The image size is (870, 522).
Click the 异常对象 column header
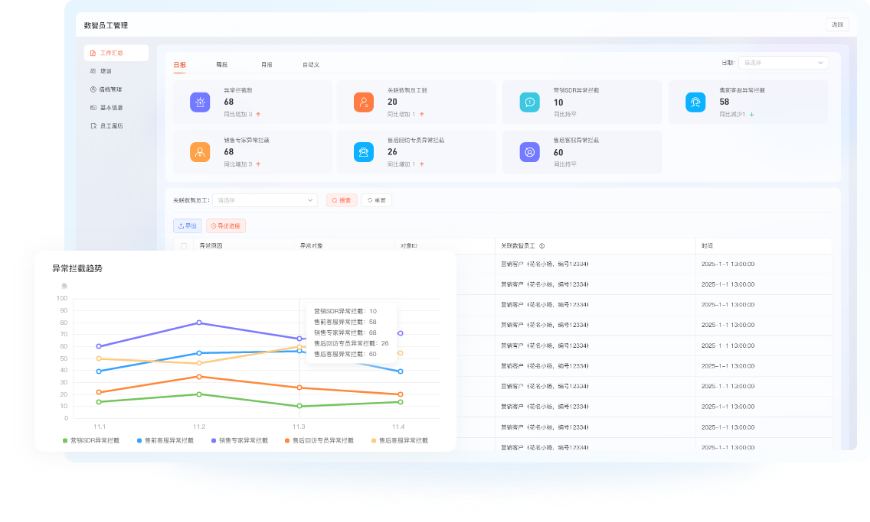pyautogui.click(x=311, y=246)
